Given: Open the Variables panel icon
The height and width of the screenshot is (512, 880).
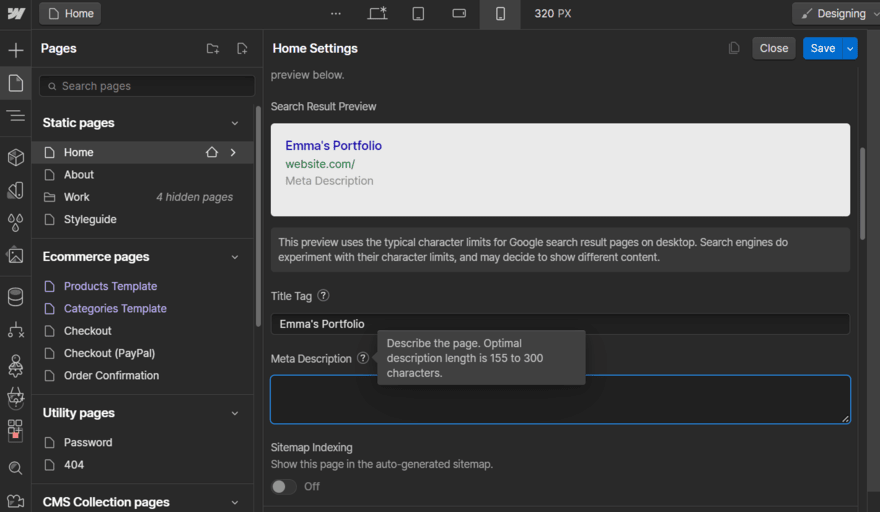Looking at the screenshot, I should pos(16,190).
